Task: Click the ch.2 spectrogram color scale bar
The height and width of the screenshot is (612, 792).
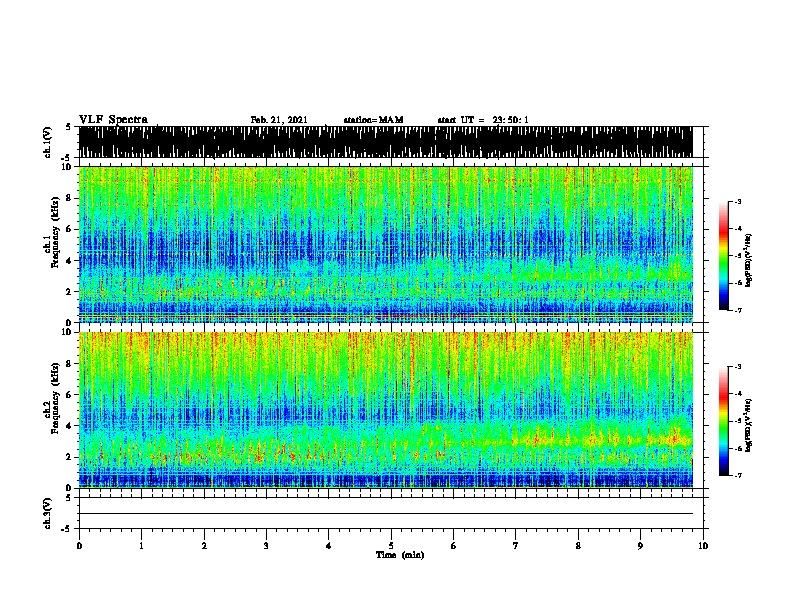Action: (x=723, y=421)
